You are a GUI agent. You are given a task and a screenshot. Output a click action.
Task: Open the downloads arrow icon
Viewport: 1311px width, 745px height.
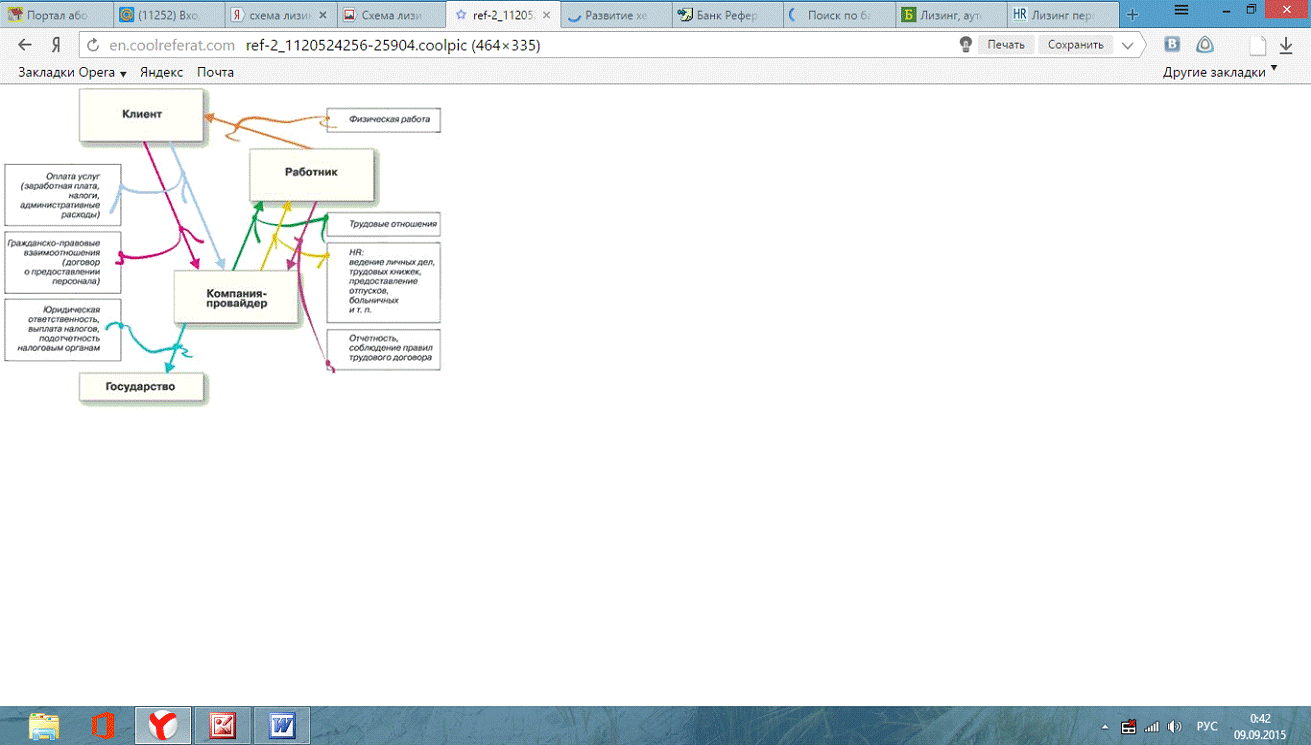coord(1286,45)
